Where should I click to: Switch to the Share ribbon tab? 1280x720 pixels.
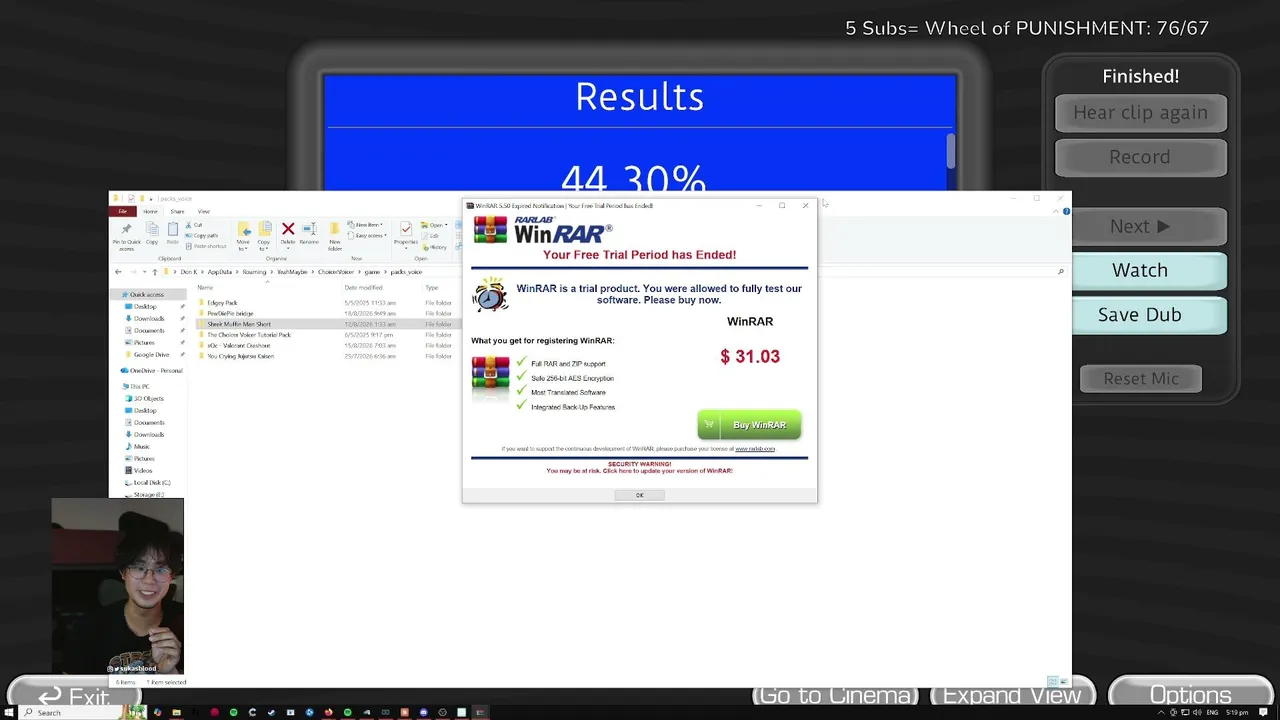coord(177,211)
